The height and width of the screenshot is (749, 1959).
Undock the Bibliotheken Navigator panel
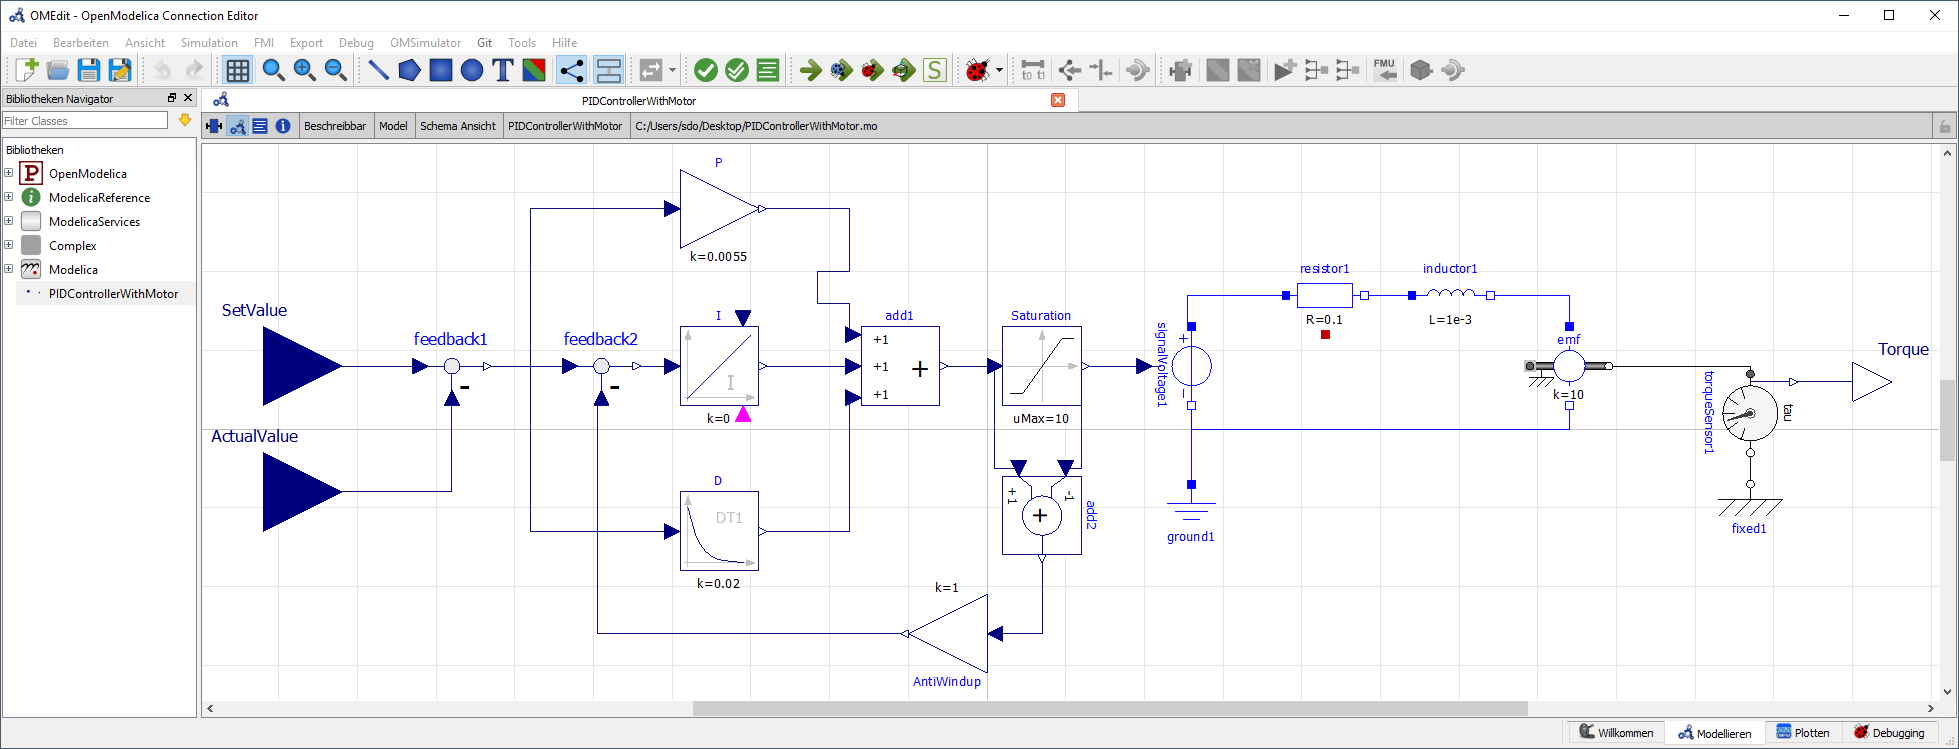coord(172,98)
